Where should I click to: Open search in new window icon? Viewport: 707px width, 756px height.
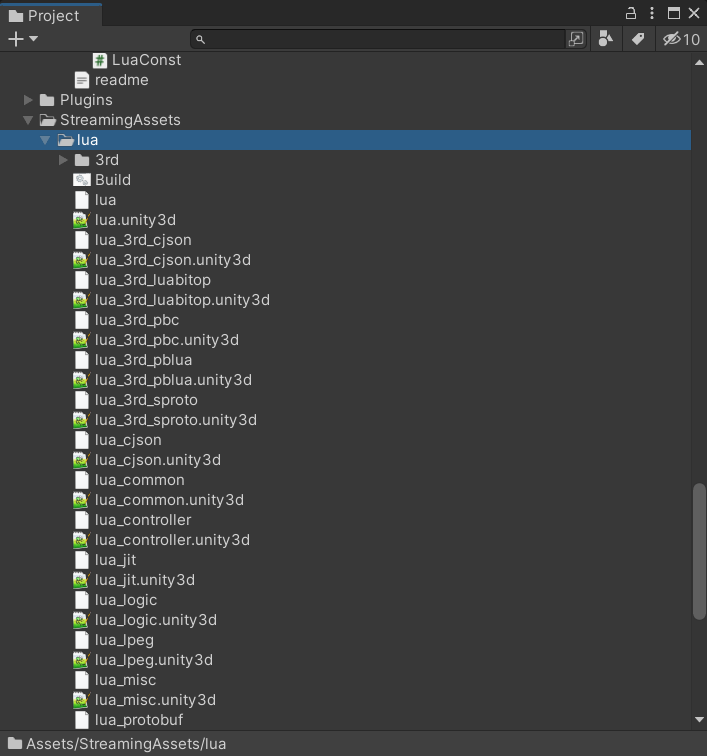coord(576,39)
